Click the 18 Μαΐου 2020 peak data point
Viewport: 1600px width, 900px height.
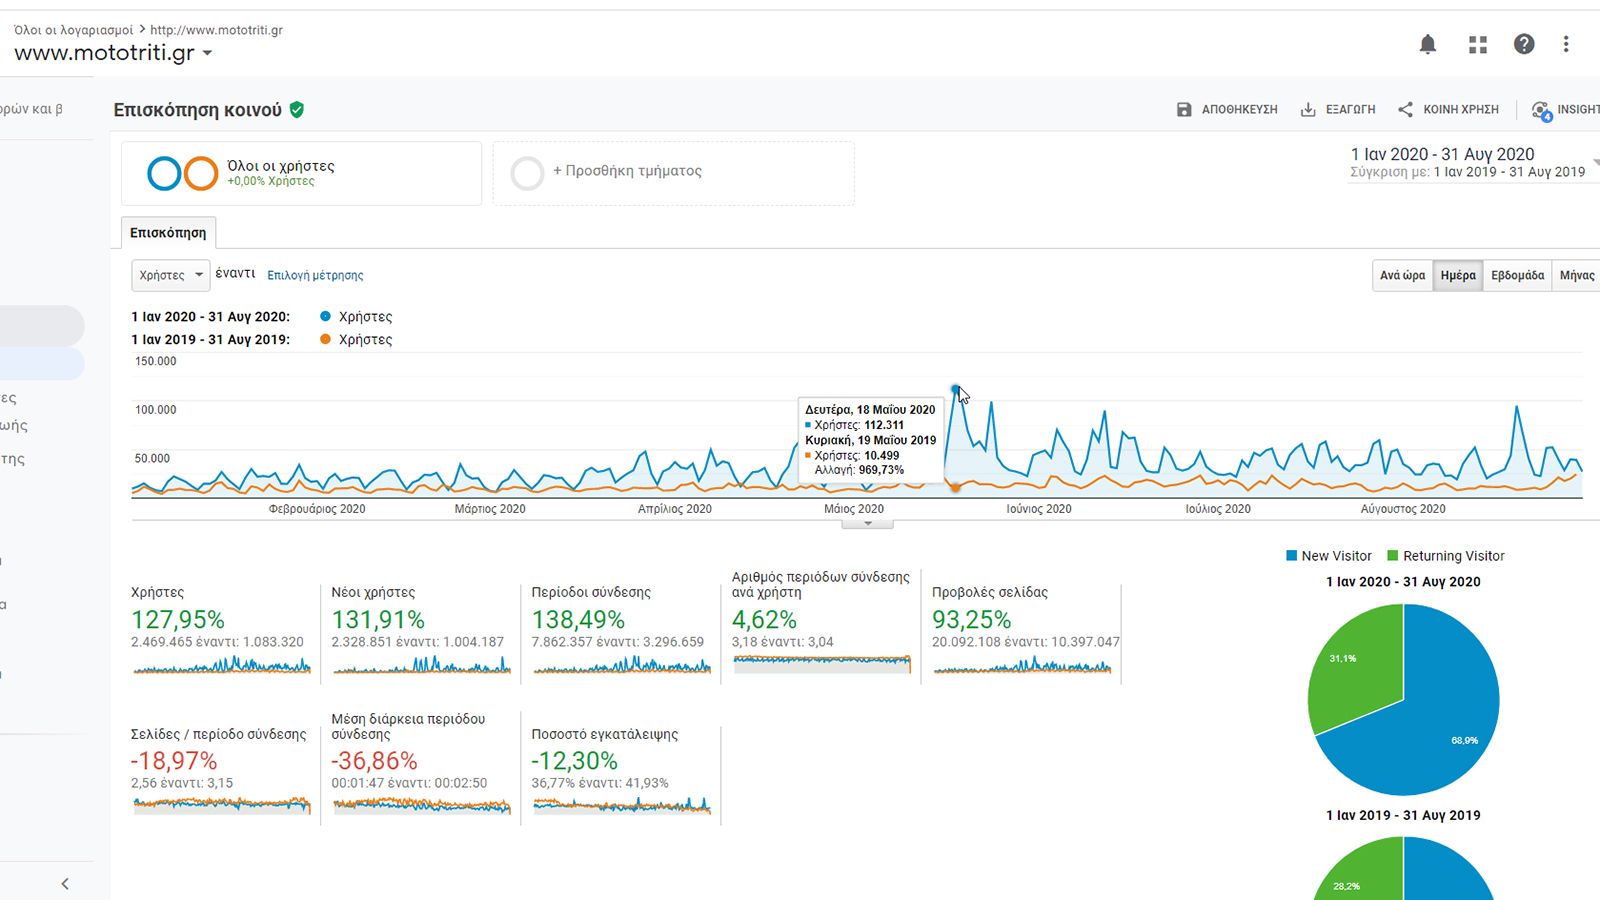(x=956, y=388)
